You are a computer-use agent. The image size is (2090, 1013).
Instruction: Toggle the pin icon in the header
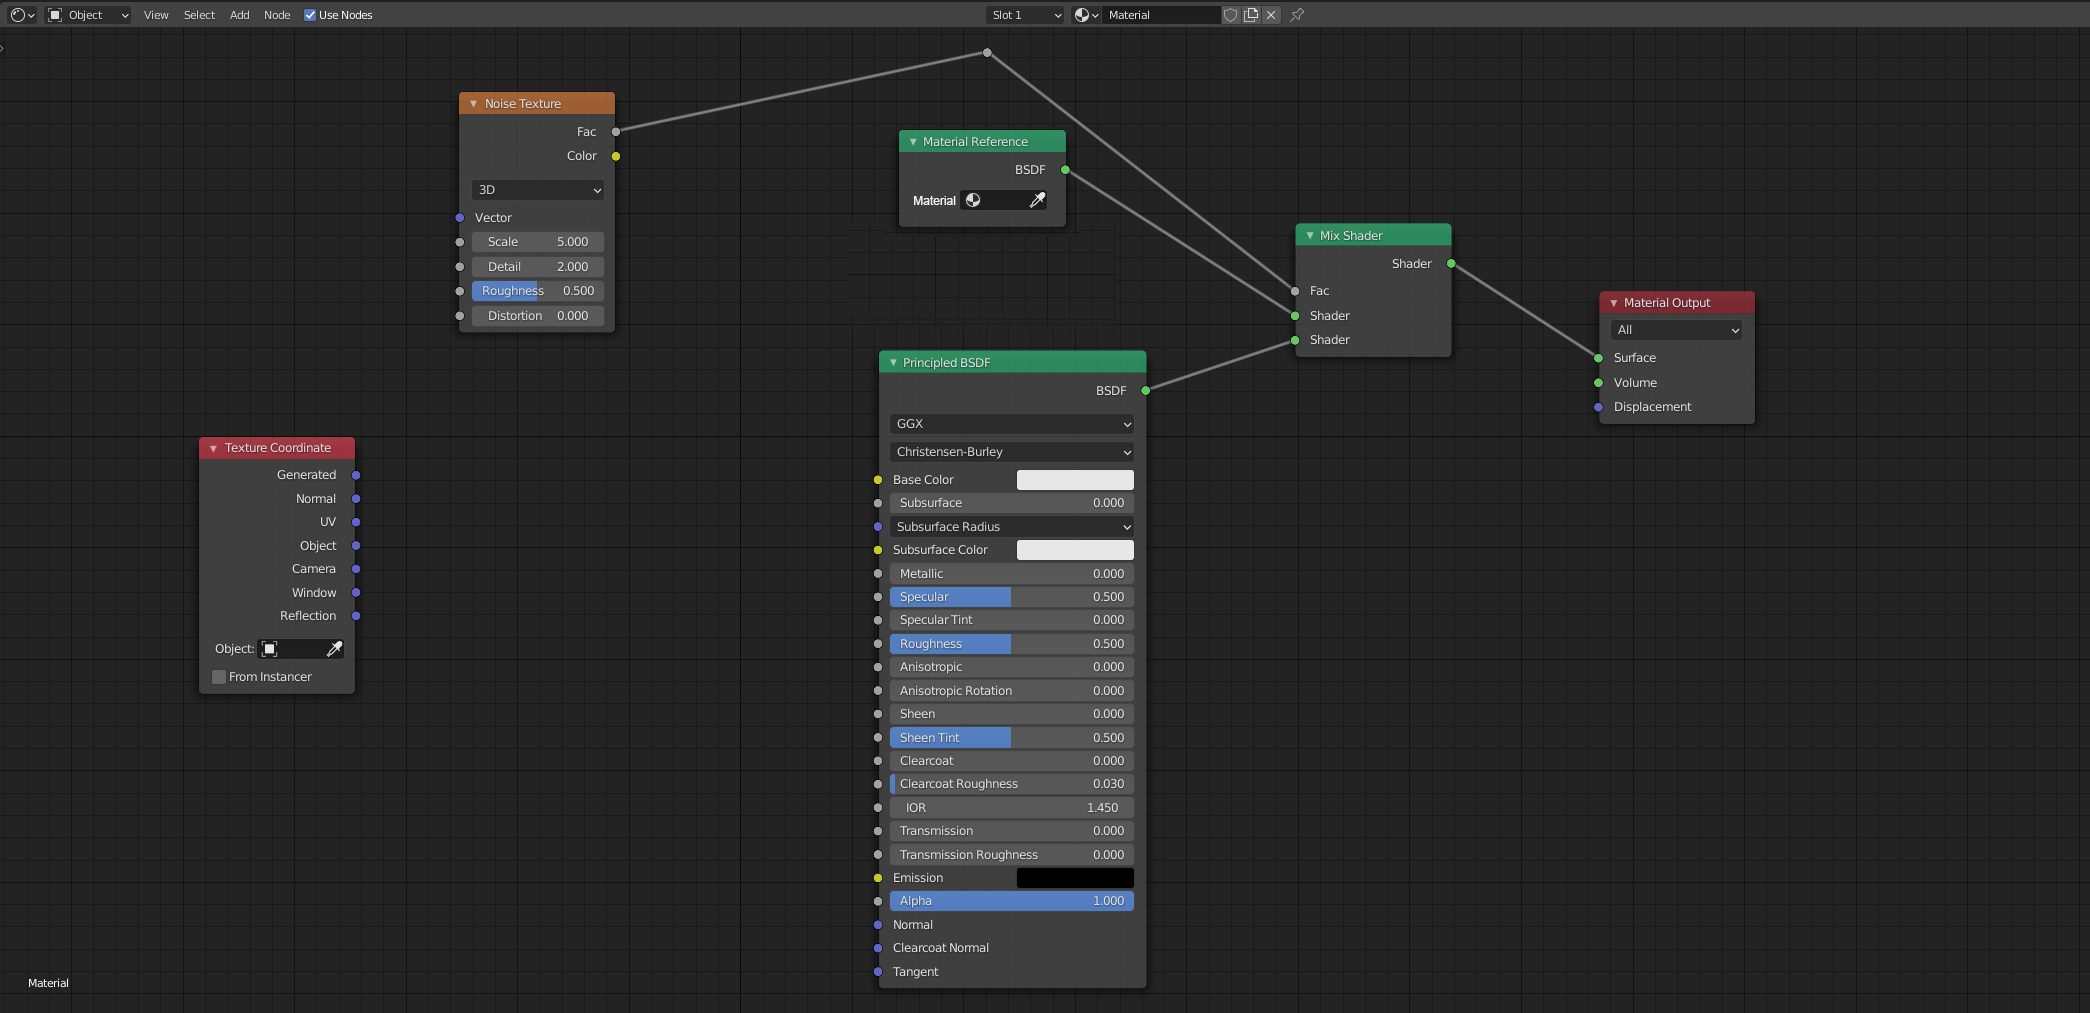tap(1297, 15)
